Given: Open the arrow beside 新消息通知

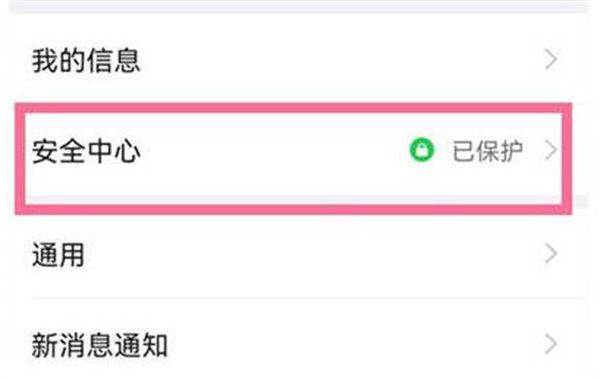Looking at the screenshot, I should coord(550,344).
